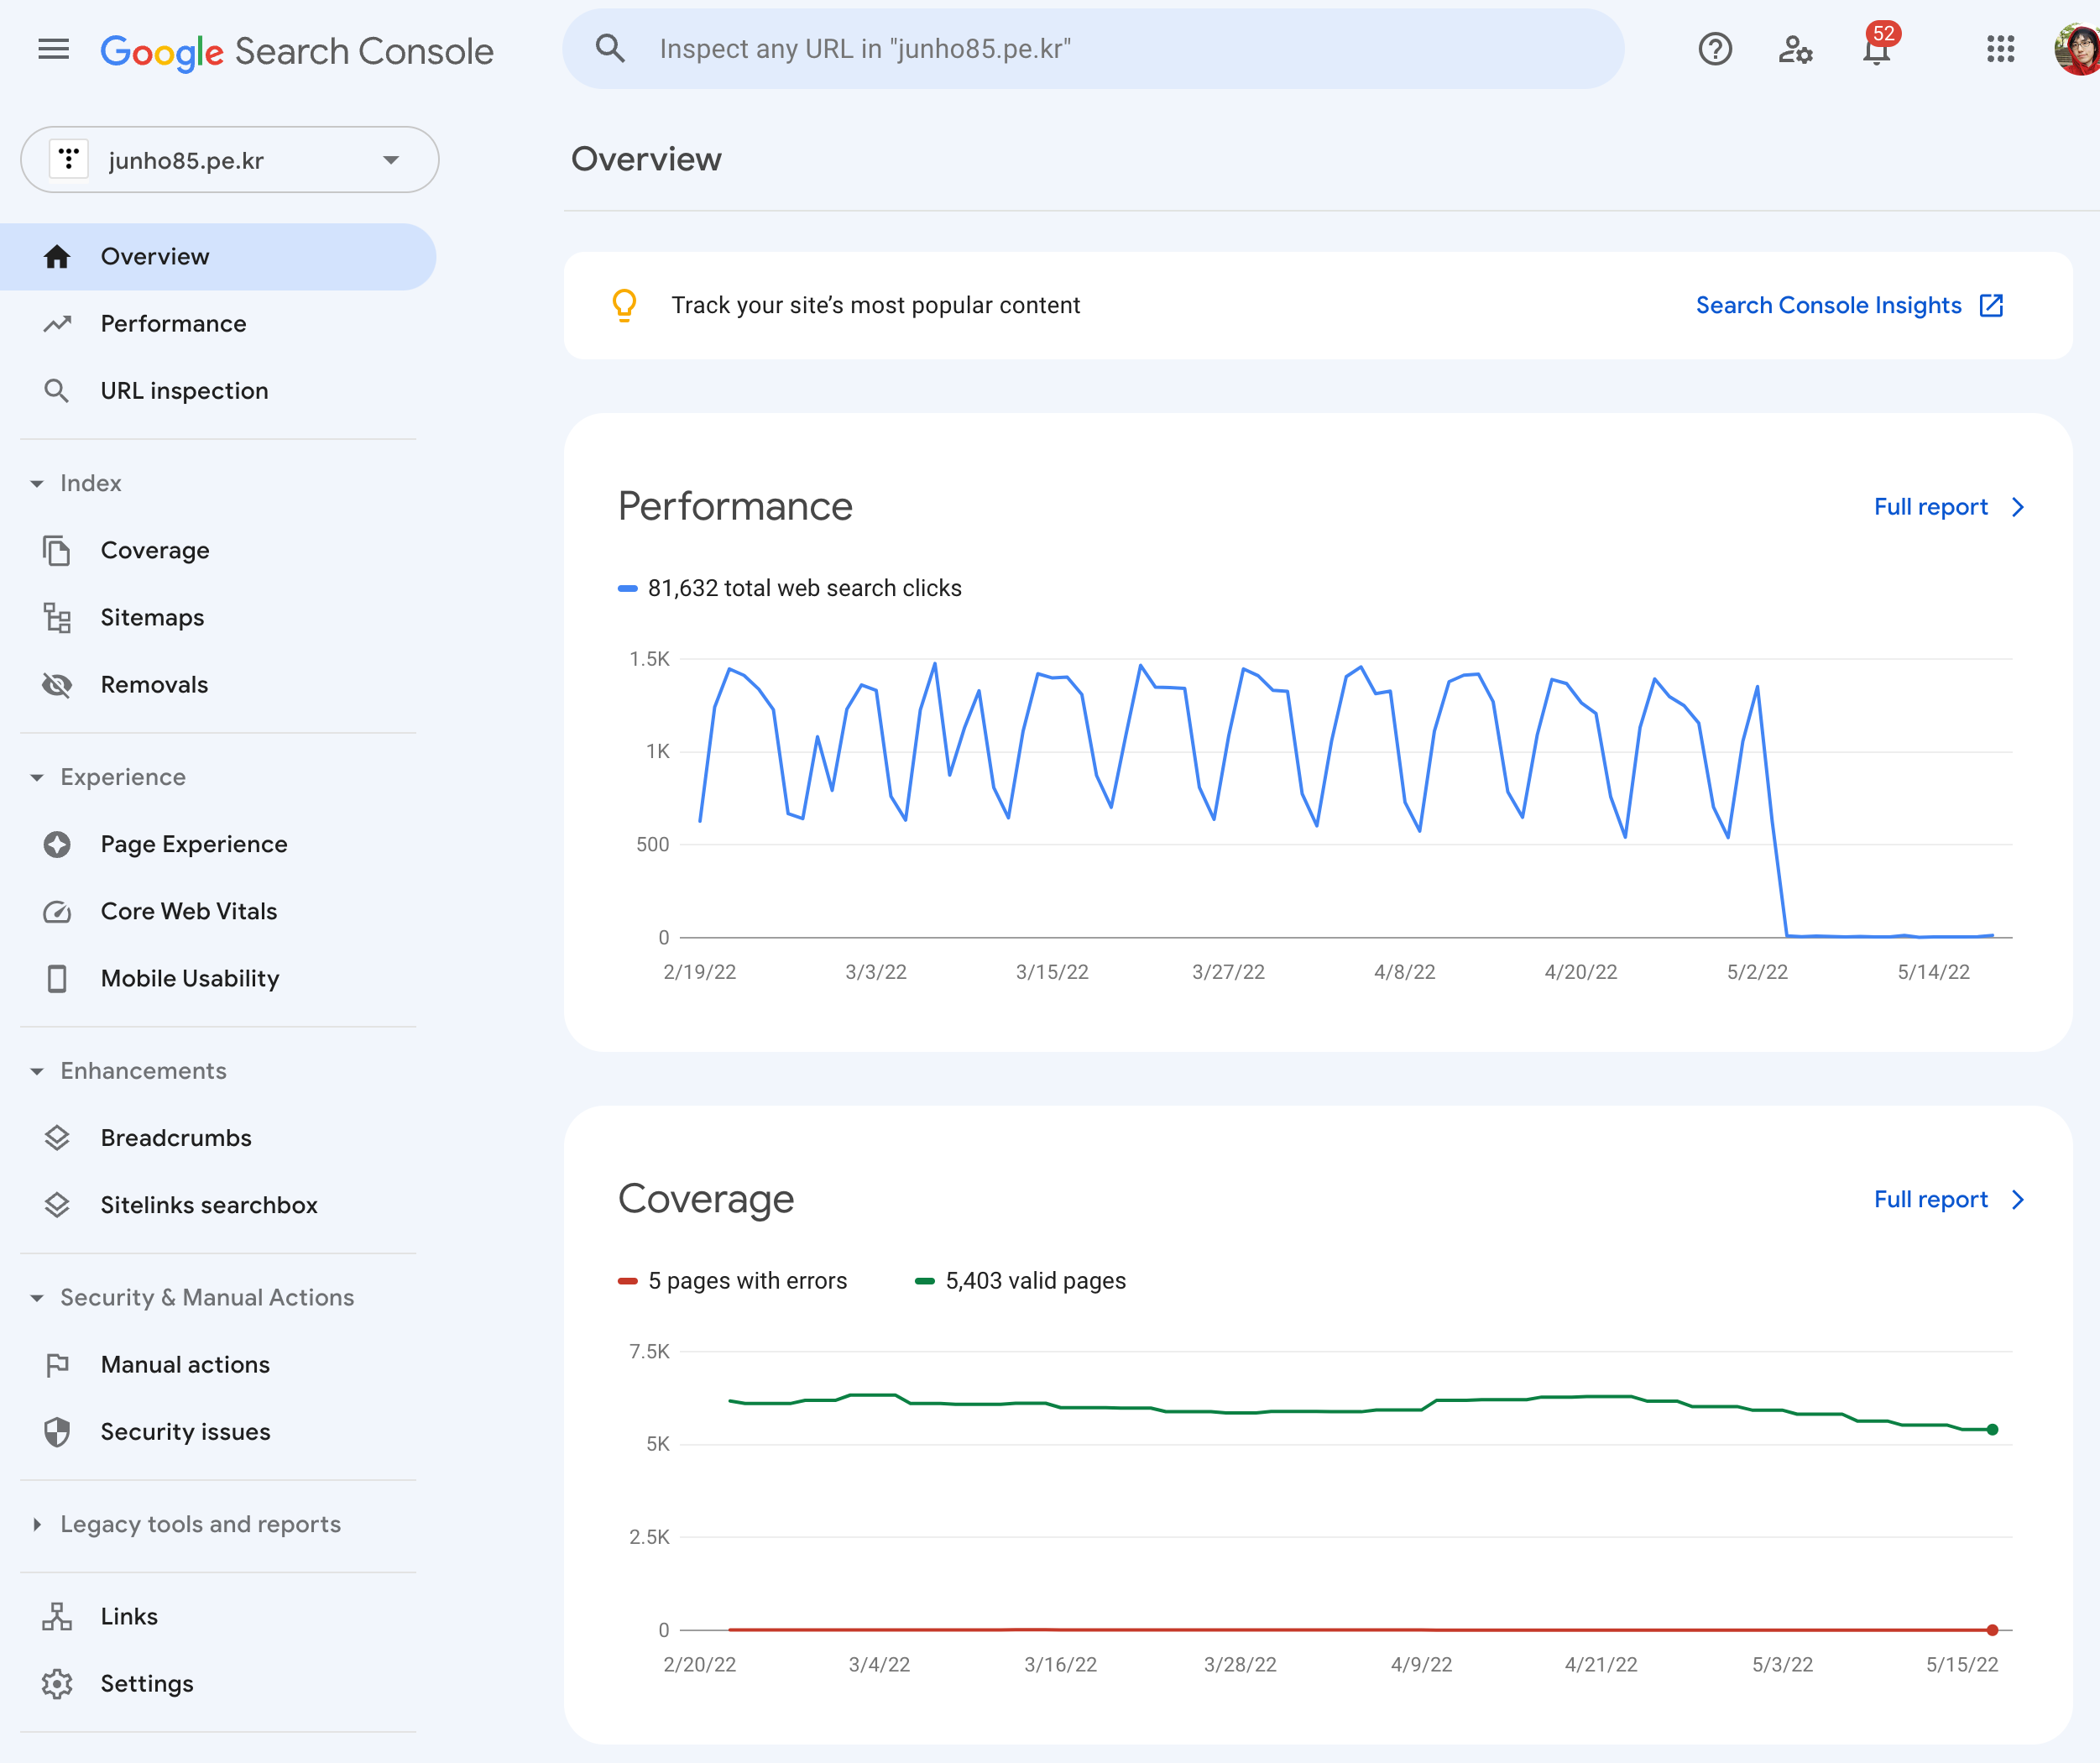Collapse Security & Manual Actions section

click(37, 1298)
